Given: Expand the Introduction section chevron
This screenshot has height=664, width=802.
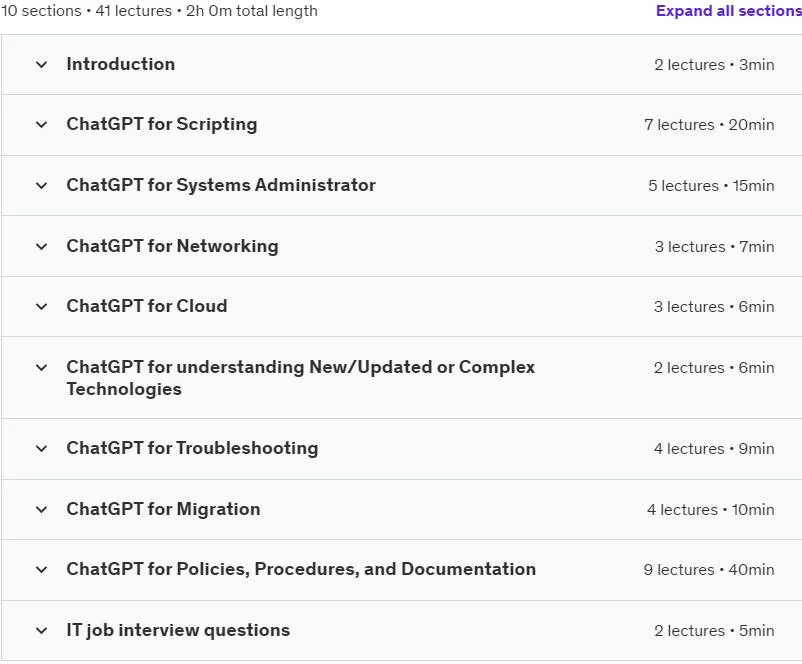Looking at the screenshot, I should pos(41,65).
